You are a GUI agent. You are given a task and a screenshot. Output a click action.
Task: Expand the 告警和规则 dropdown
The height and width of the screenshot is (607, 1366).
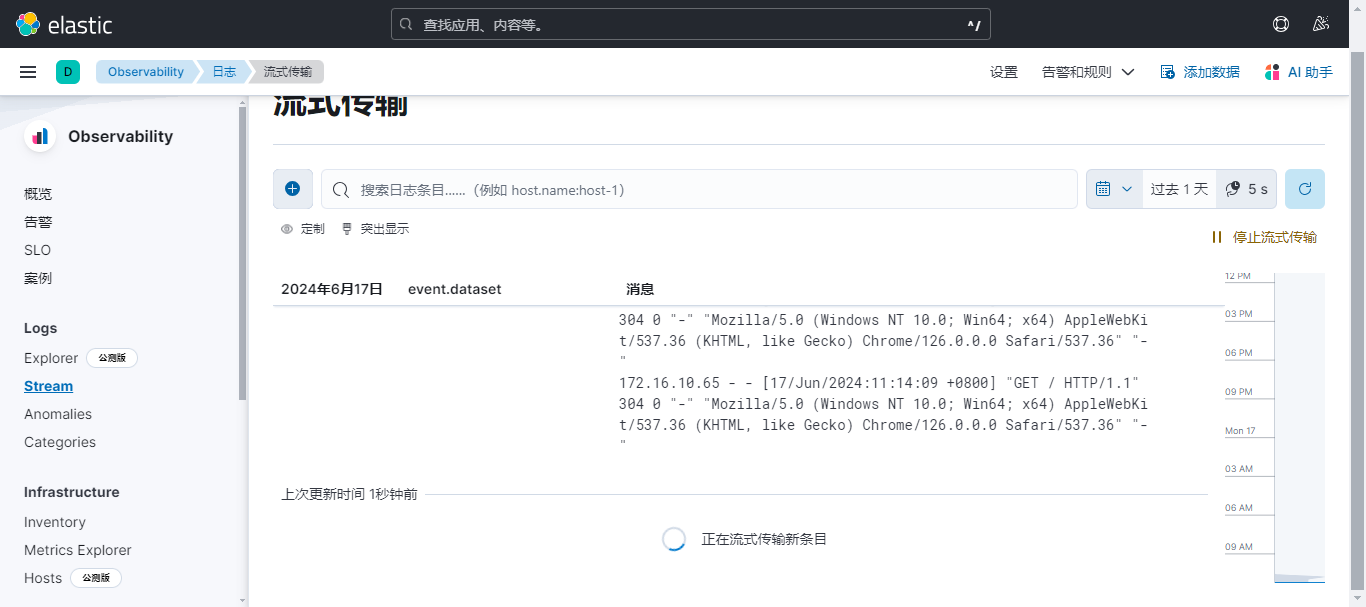tap(1088, 72)
